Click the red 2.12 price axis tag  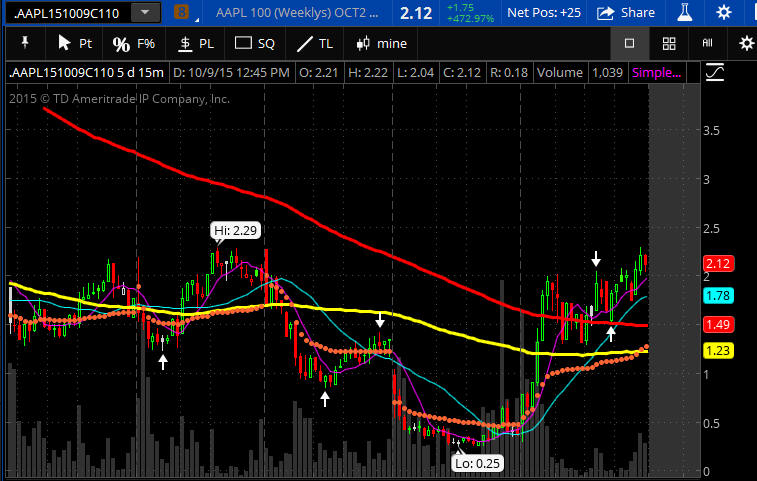pyautogui.click(x=718, y=264)
